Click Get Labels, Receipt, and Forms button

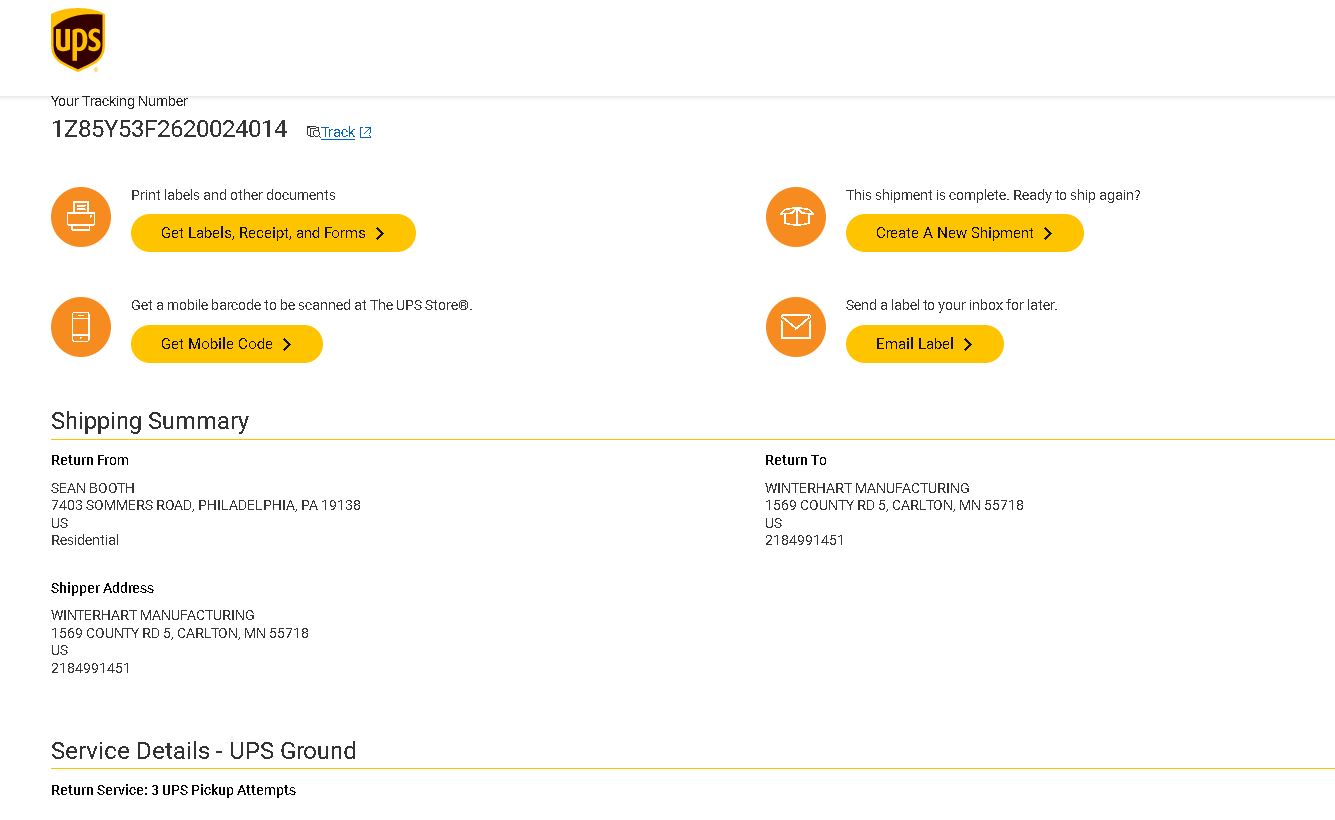pos(273,233)
